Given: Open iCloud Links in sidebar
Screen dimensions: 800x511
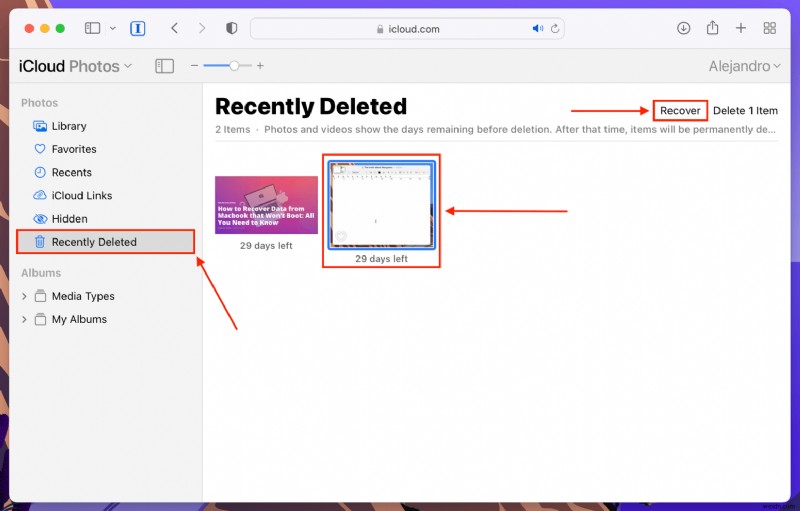Looking at the screenshot, I should point(105,195).
